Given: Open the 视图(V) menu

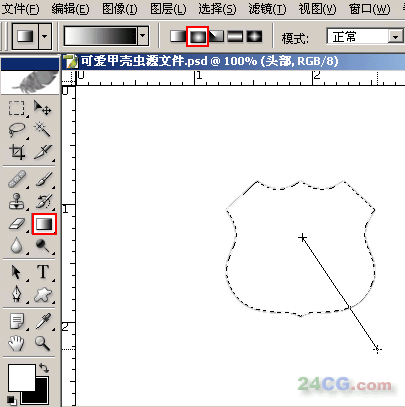Looking at the screenshot, I should point(317,8).
